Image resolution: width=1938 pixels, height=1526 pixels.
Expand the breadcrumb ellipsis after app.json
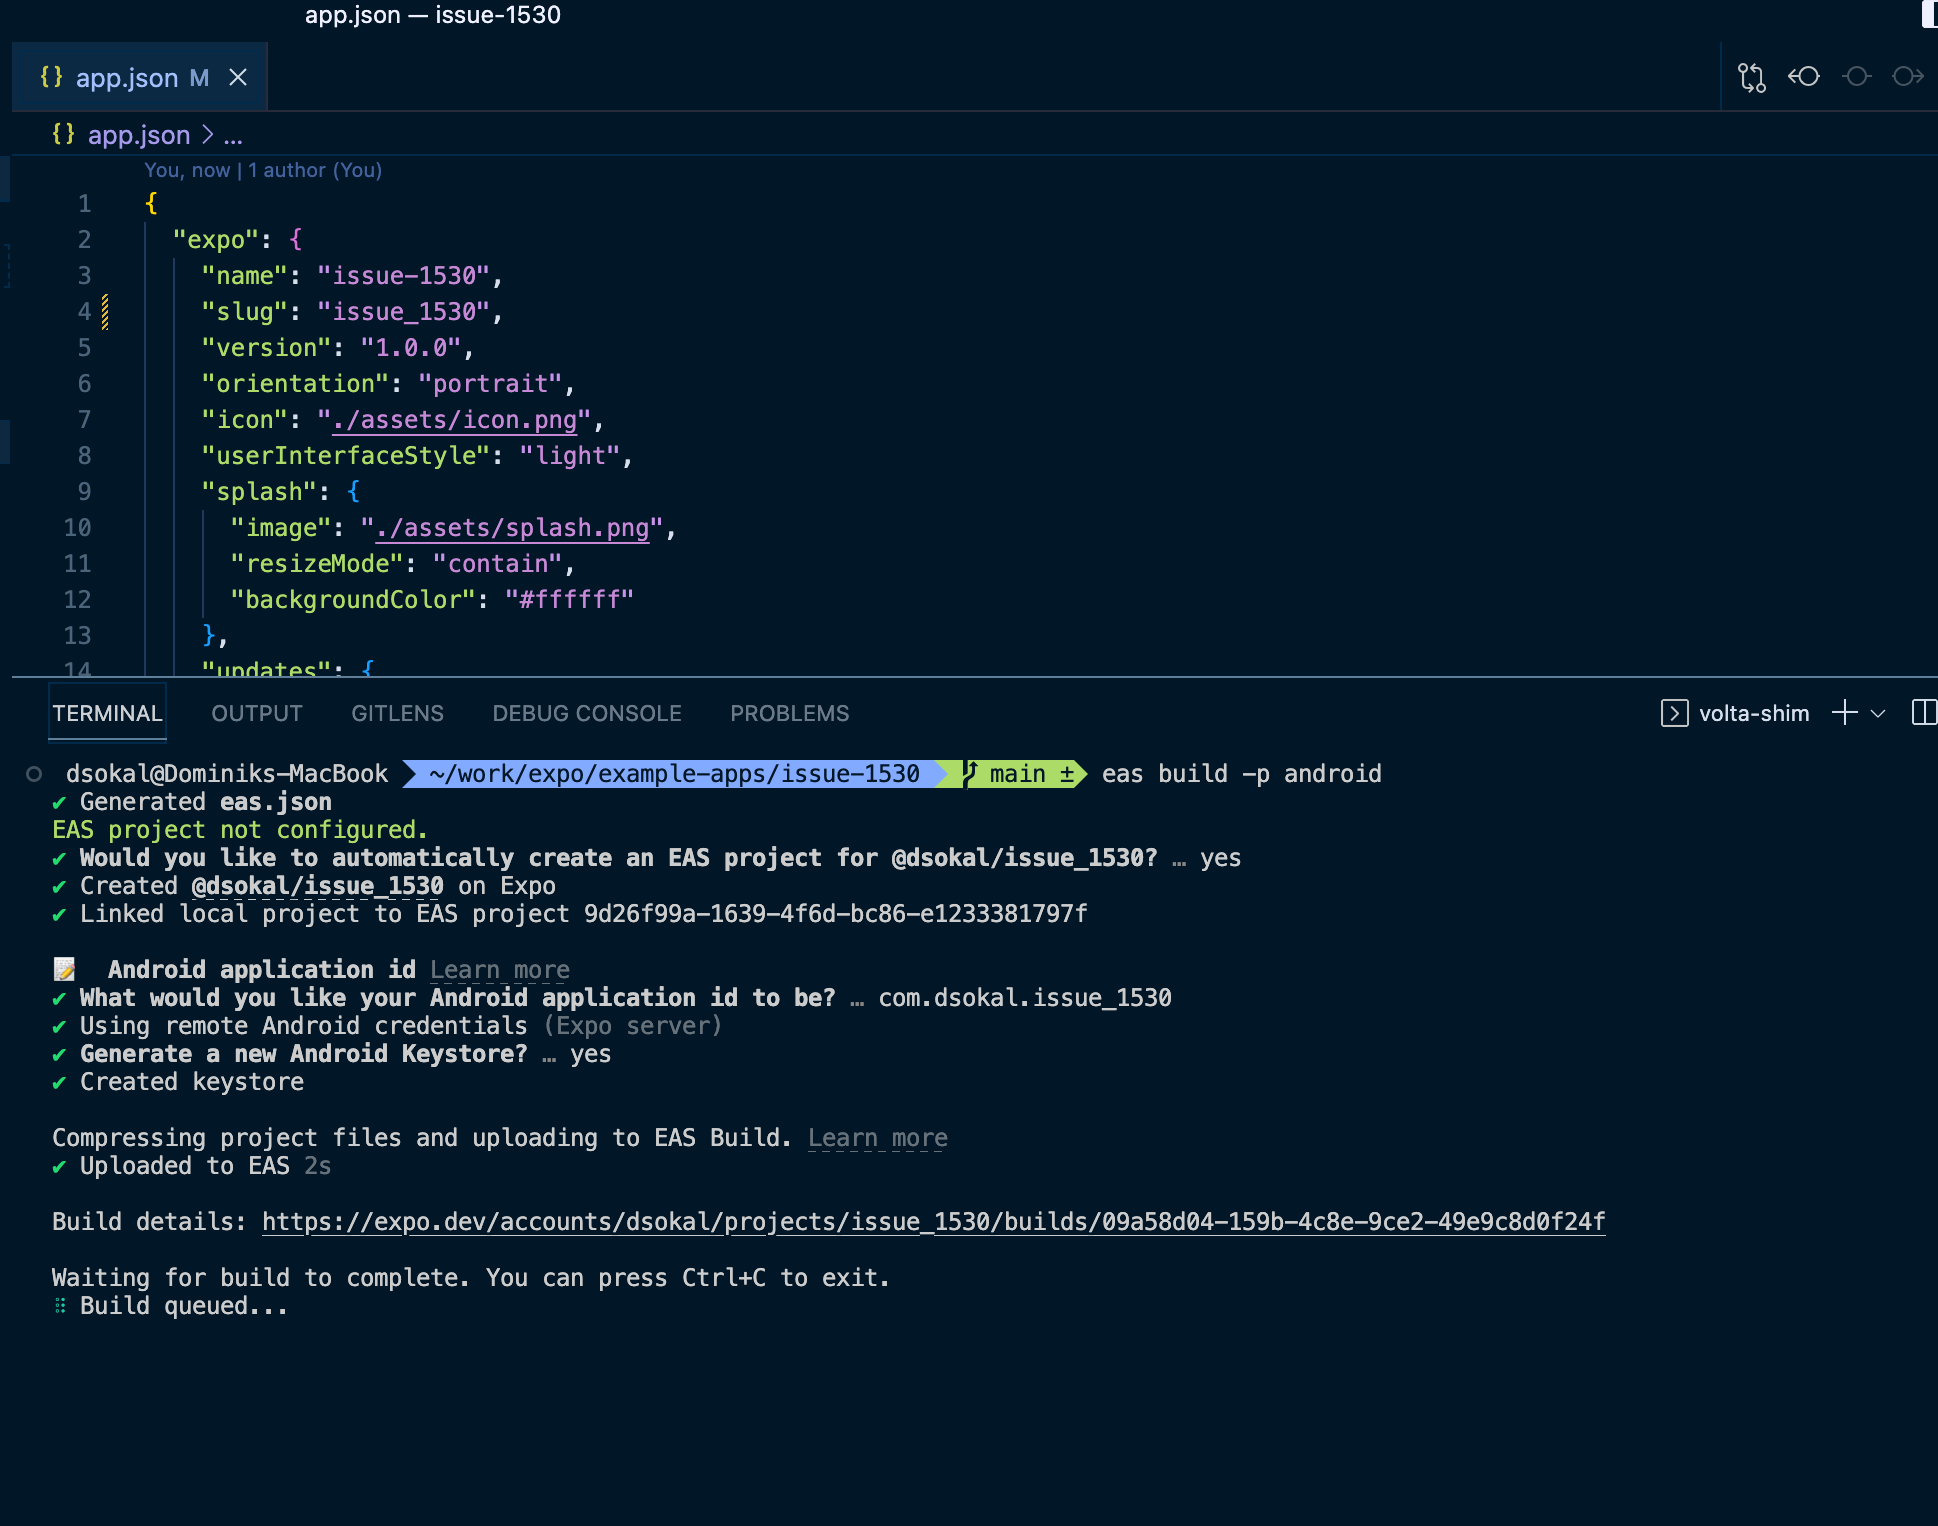pyautogui.click(x=233, y=135)
